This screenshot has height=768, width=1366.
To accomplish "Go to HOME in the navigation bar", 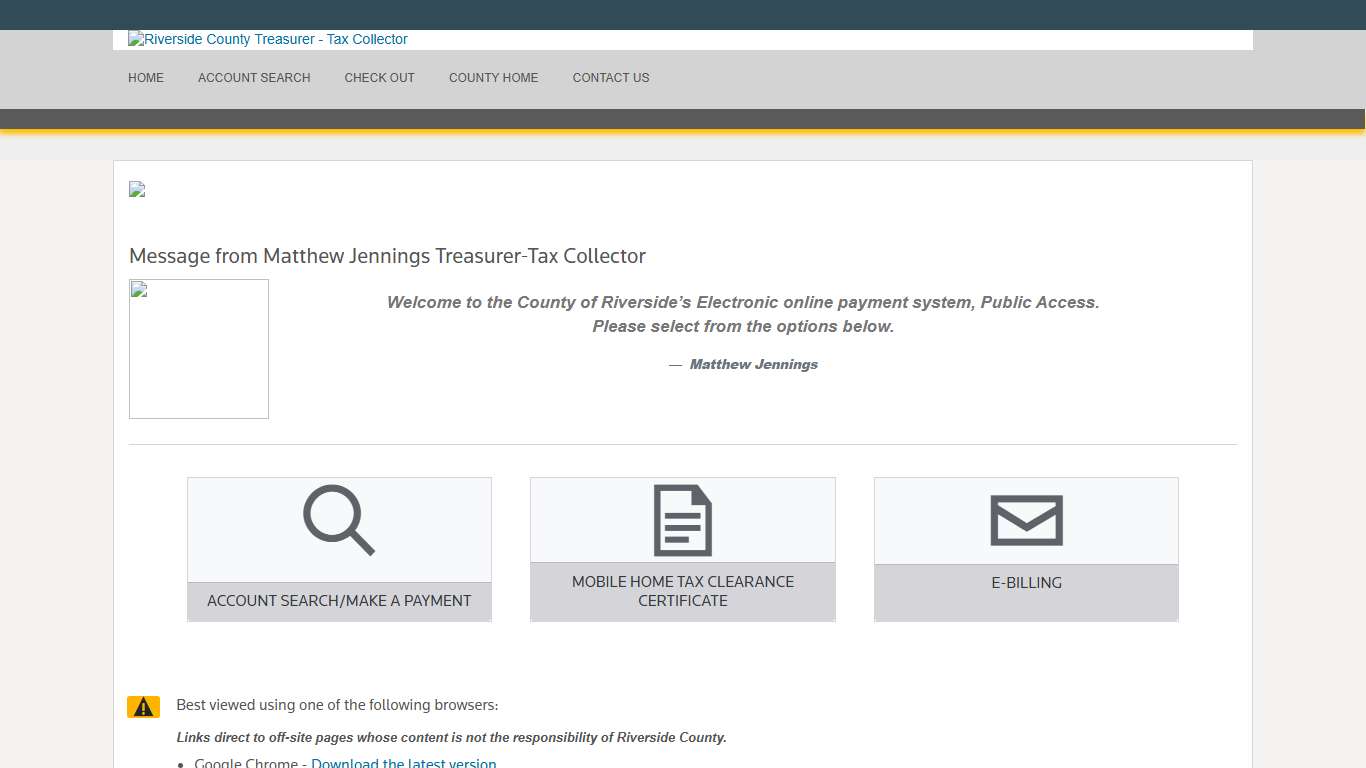I will (x=146, y=78).
